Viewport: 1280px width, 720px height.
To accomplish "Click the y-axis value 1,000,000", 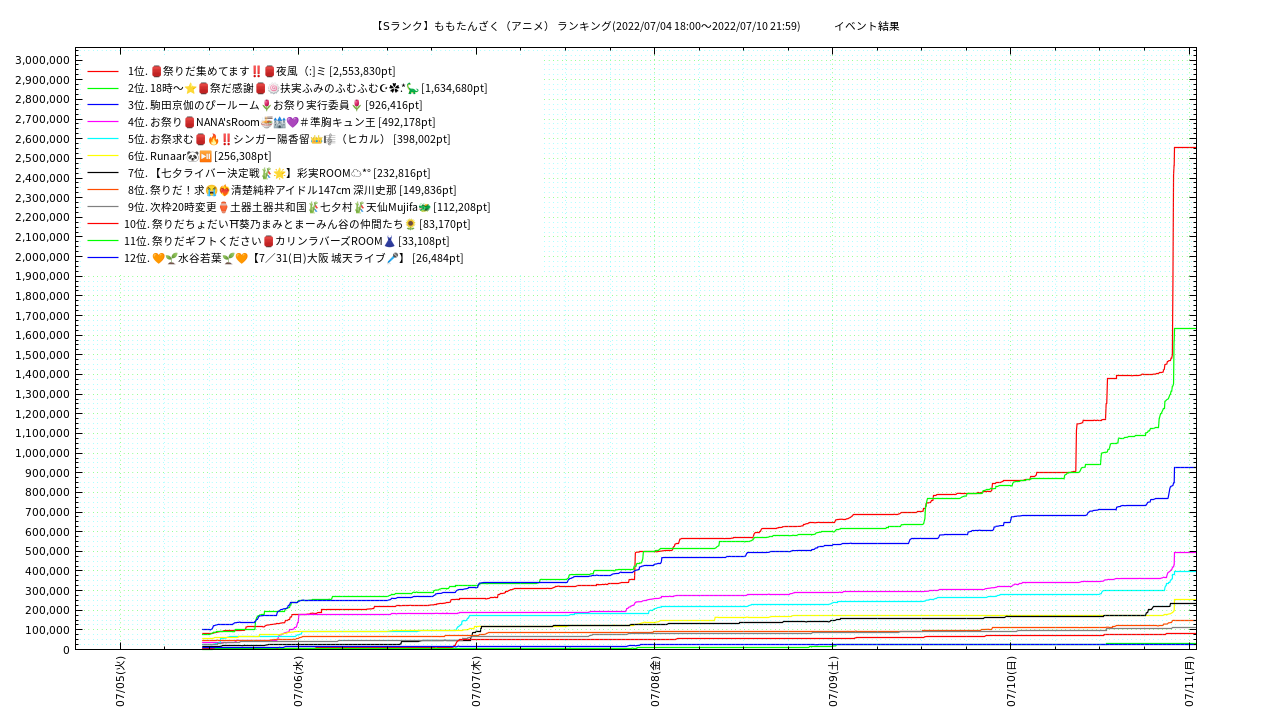I will click(42, 453).
